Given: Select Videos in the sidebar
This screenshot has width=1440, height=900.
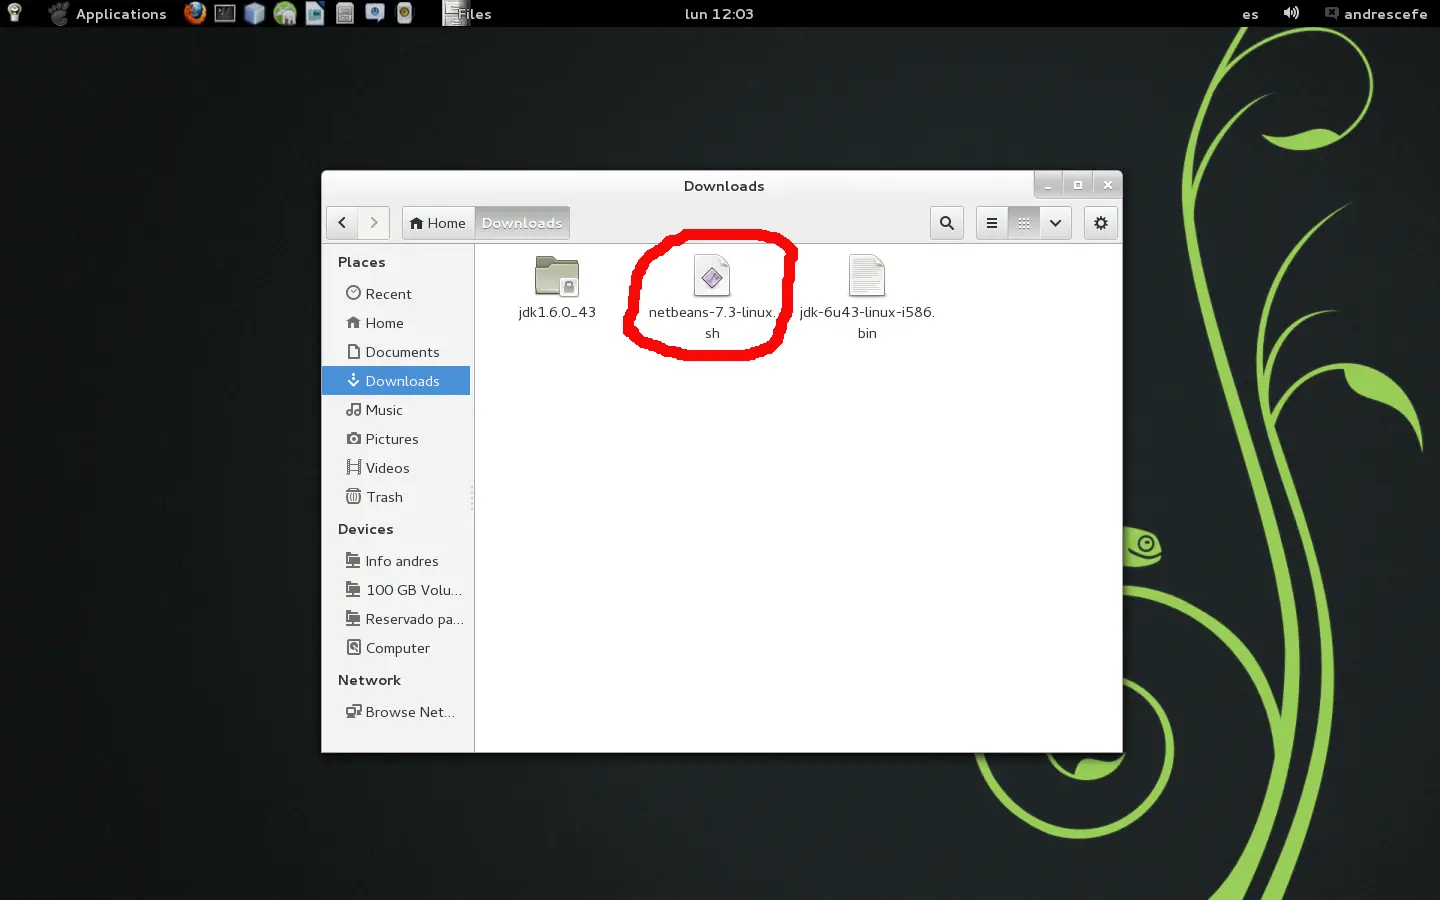Looking at the screenshot, I should click(396, 468).
